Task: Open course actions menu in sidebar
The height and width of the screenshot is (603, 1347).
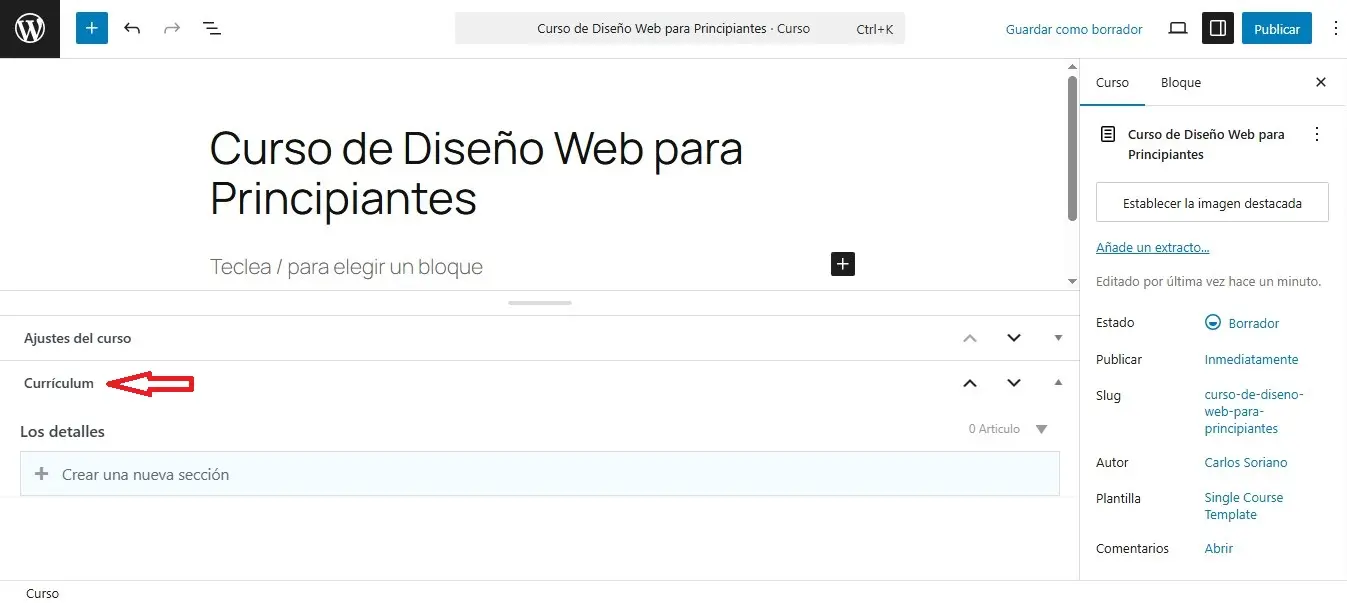Action: tap(1316, 134)
